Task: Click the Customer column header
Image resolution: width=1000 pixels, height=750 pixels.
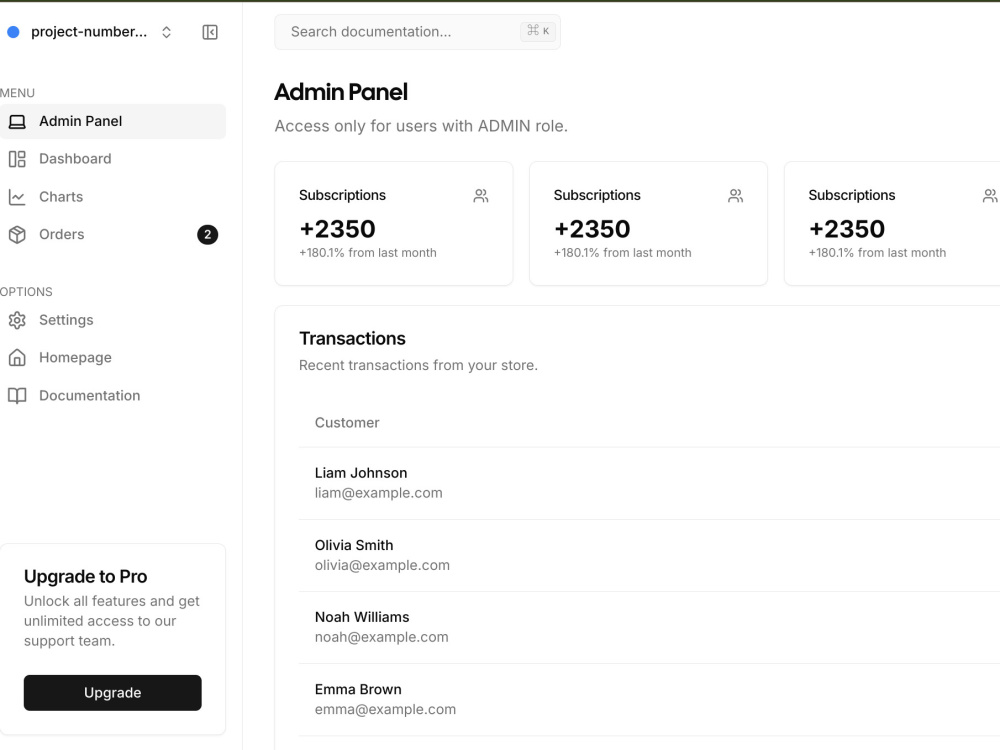Action: coord(347,422)
